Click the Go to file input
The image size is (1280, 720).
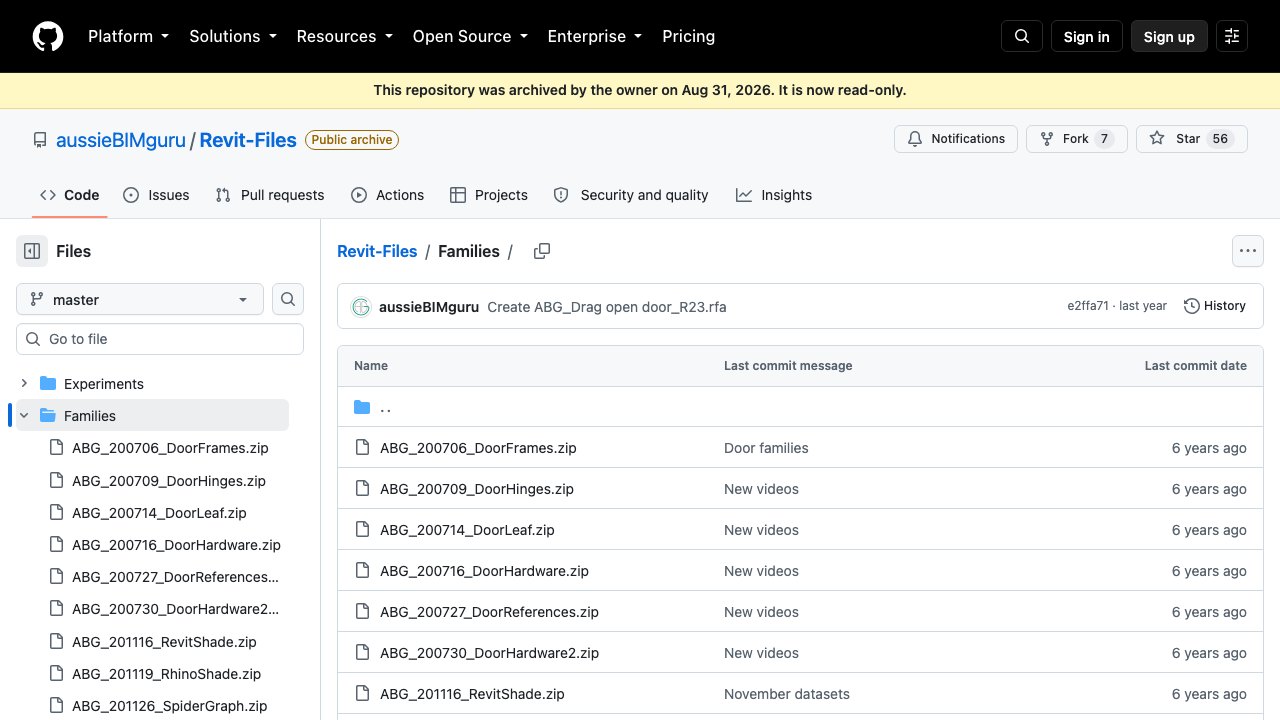[160, 339]
